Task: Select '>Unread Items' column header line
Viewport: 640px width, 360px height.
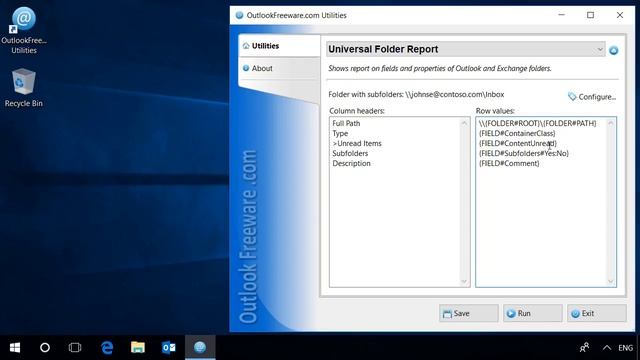Action: (357, 143)
